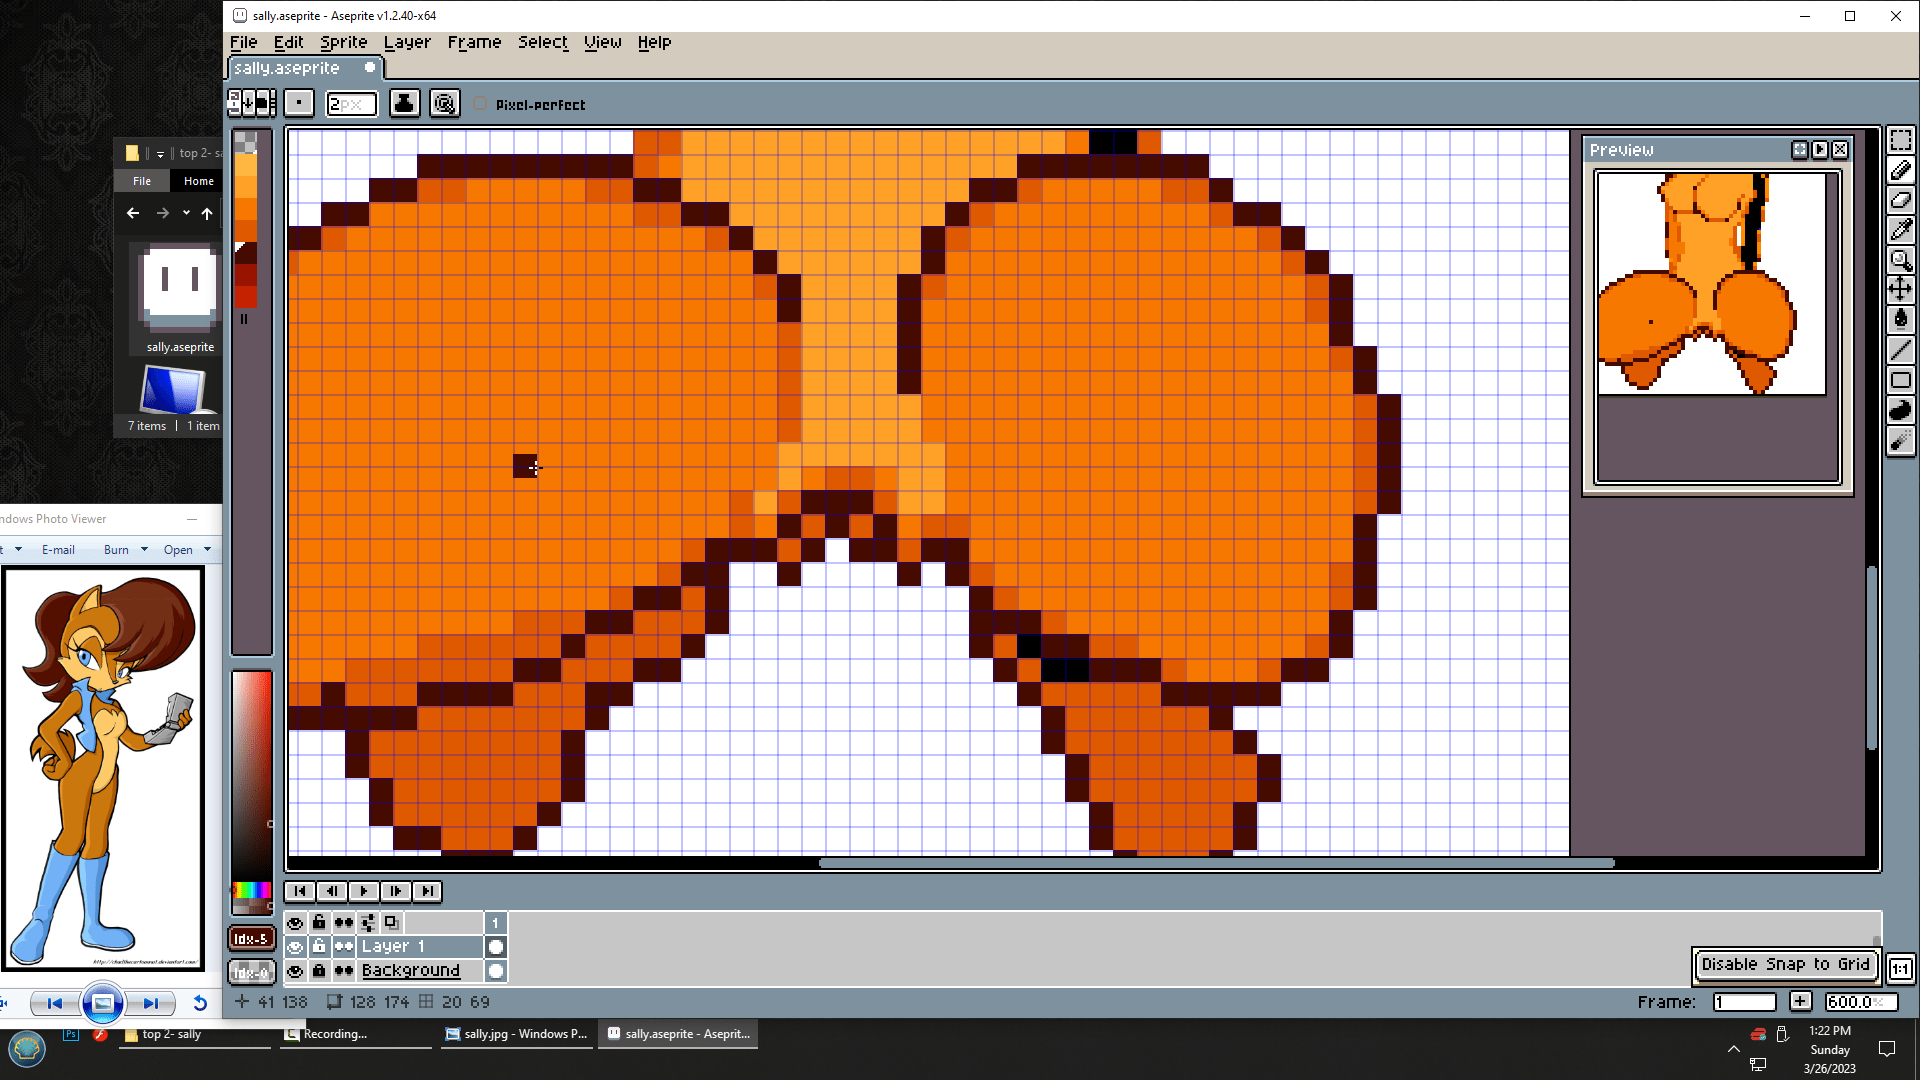Select the Zoom magnifier tool

tap(1900, 260)
